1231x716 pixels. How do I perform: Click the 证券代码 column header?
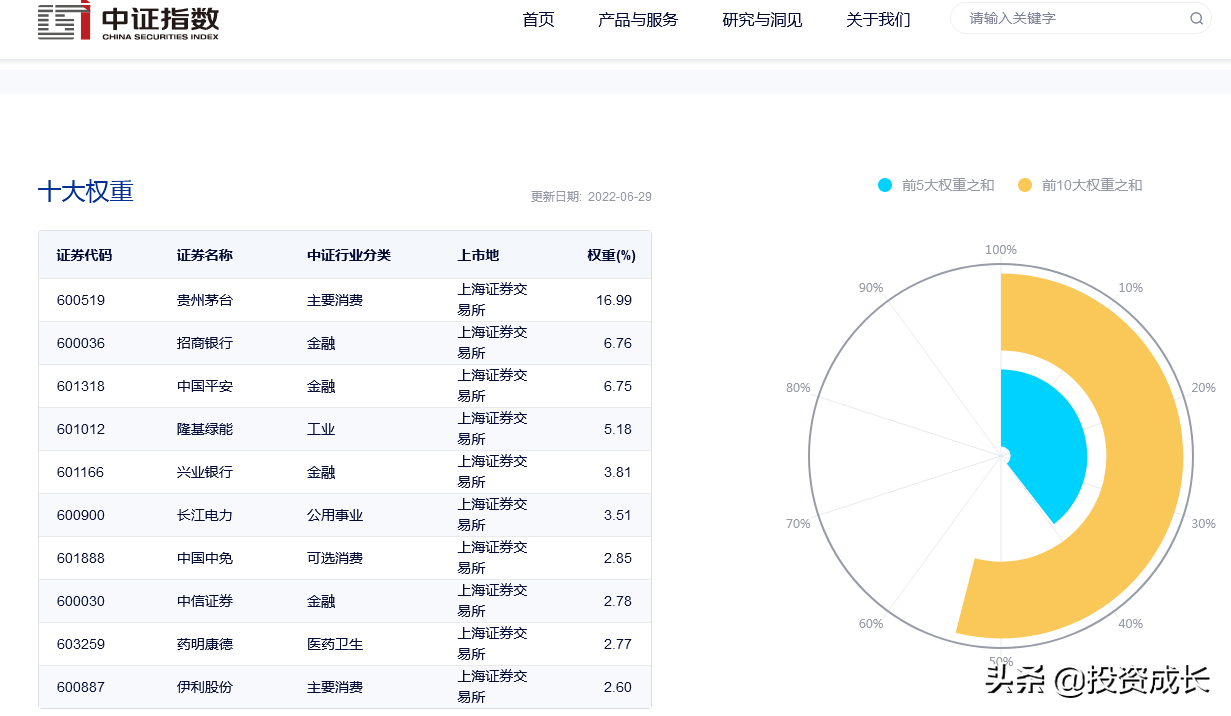84,255
